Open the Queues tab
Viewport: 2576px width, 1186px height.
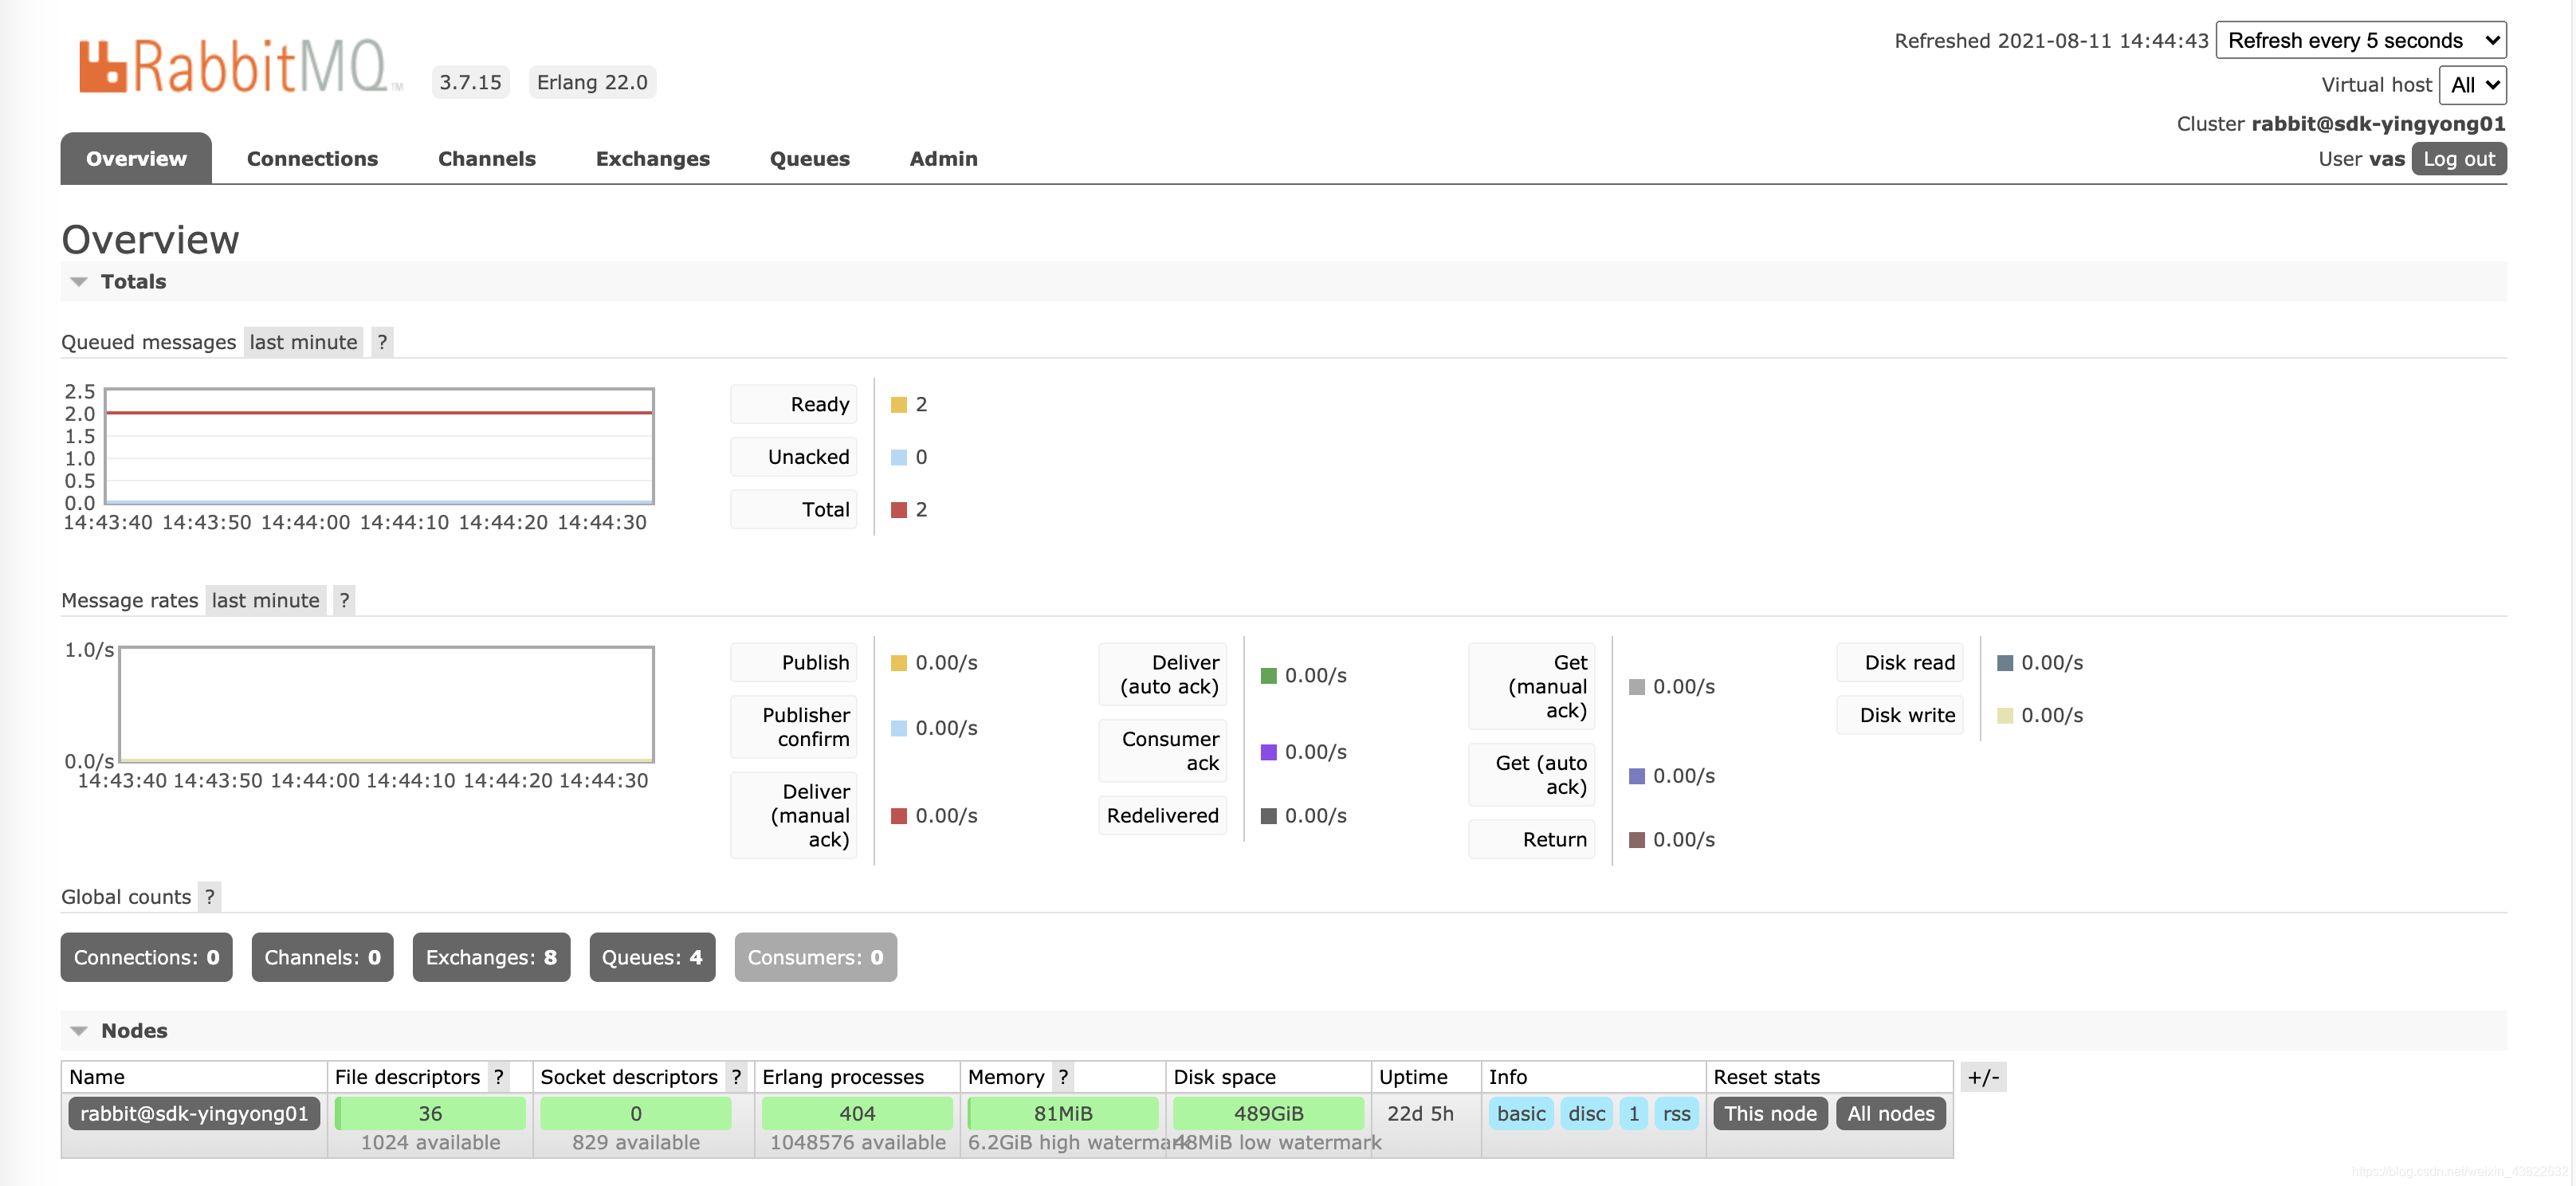pos(810,158)
